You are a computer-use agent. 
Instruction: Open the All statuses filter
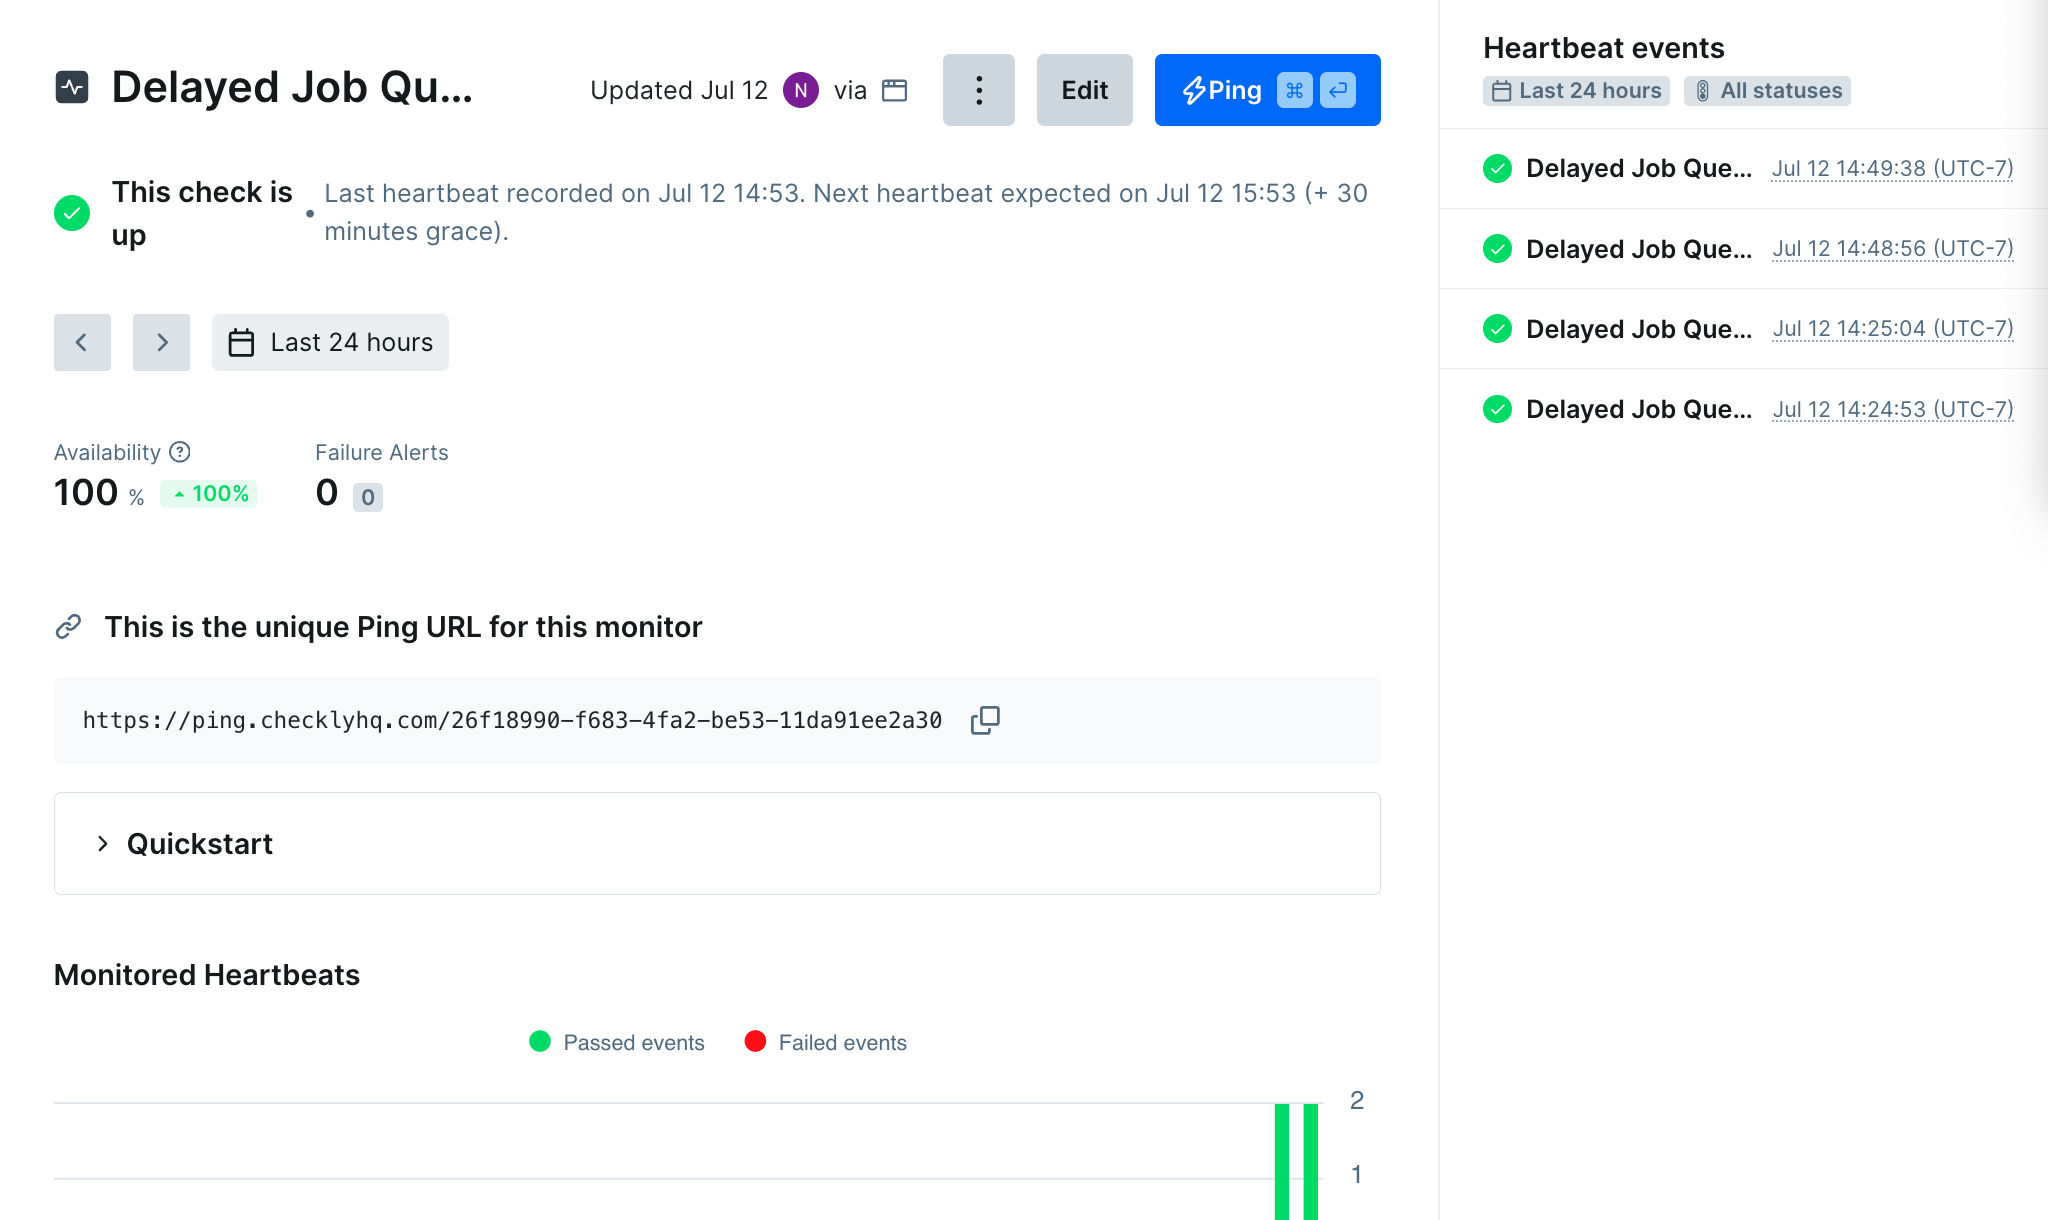point(1767,90)
